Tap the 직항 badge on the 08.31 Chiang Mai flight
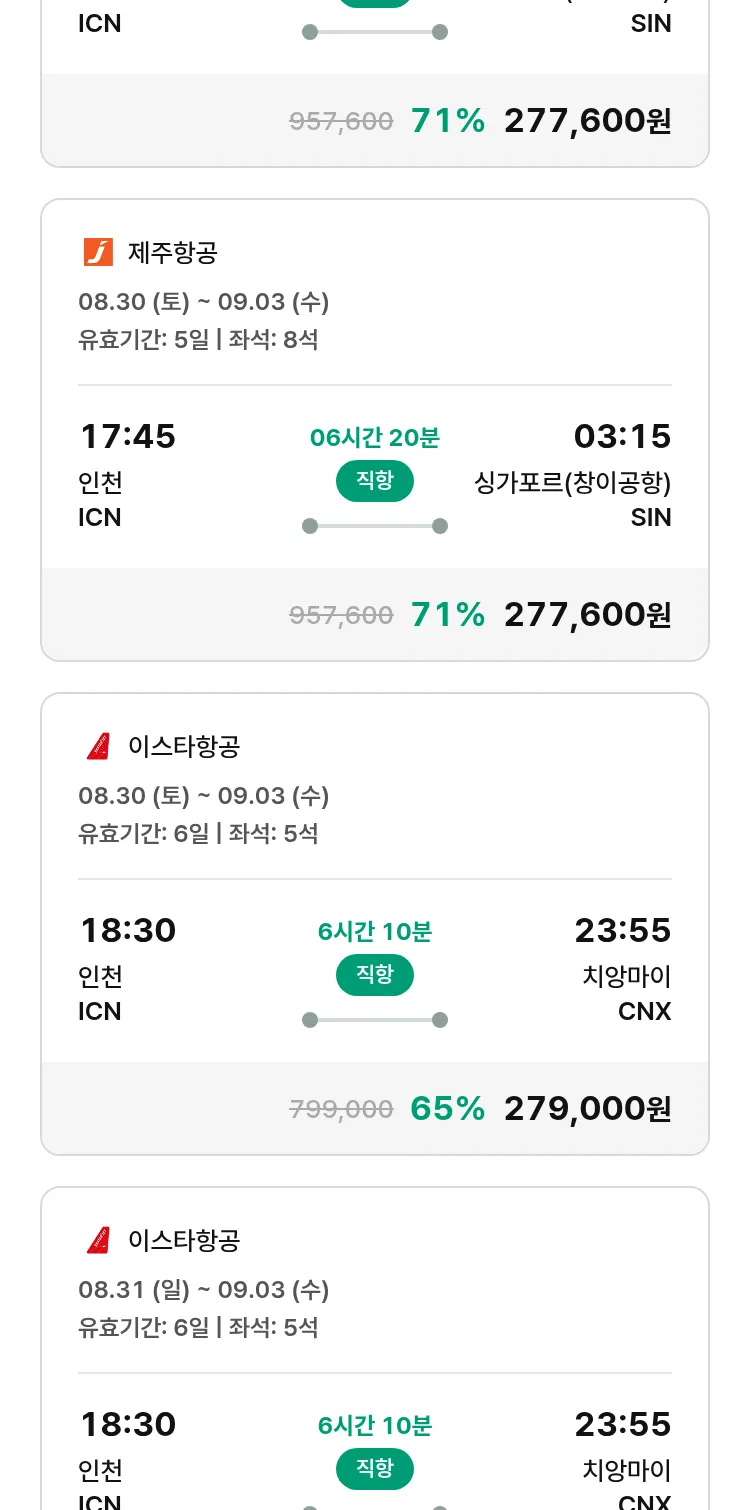This screenshot has height=1510, width=750. click(x=374, y=1469)
